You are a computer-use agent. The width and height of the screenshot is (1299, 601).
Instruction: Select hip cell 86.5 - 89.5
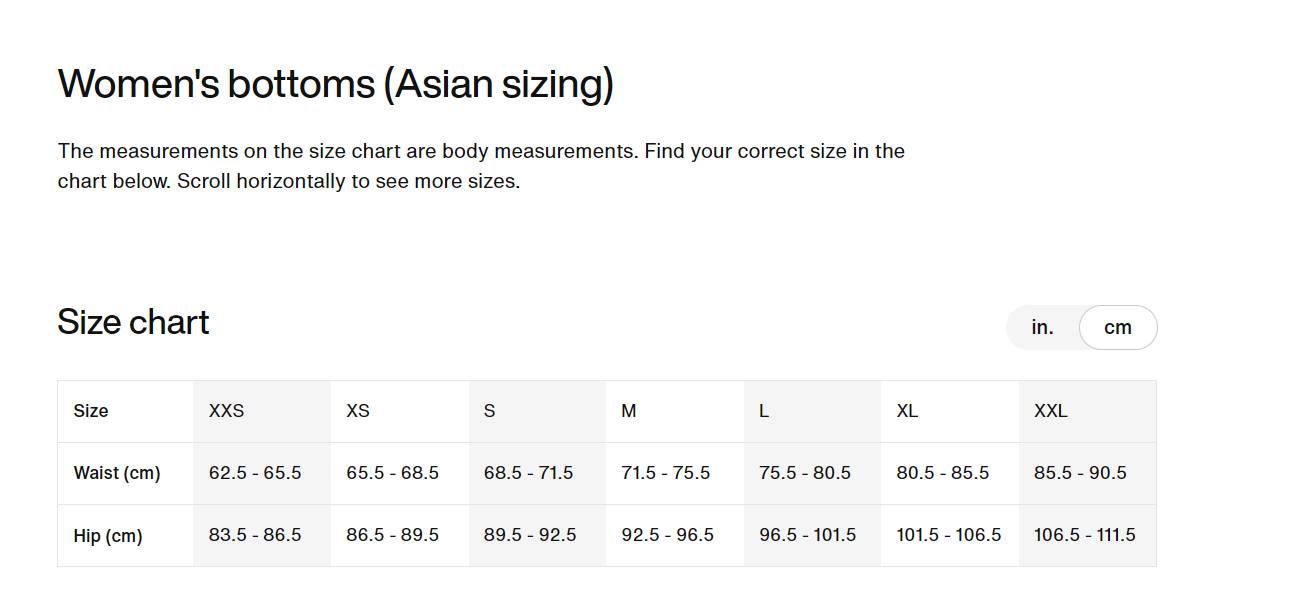393,535
